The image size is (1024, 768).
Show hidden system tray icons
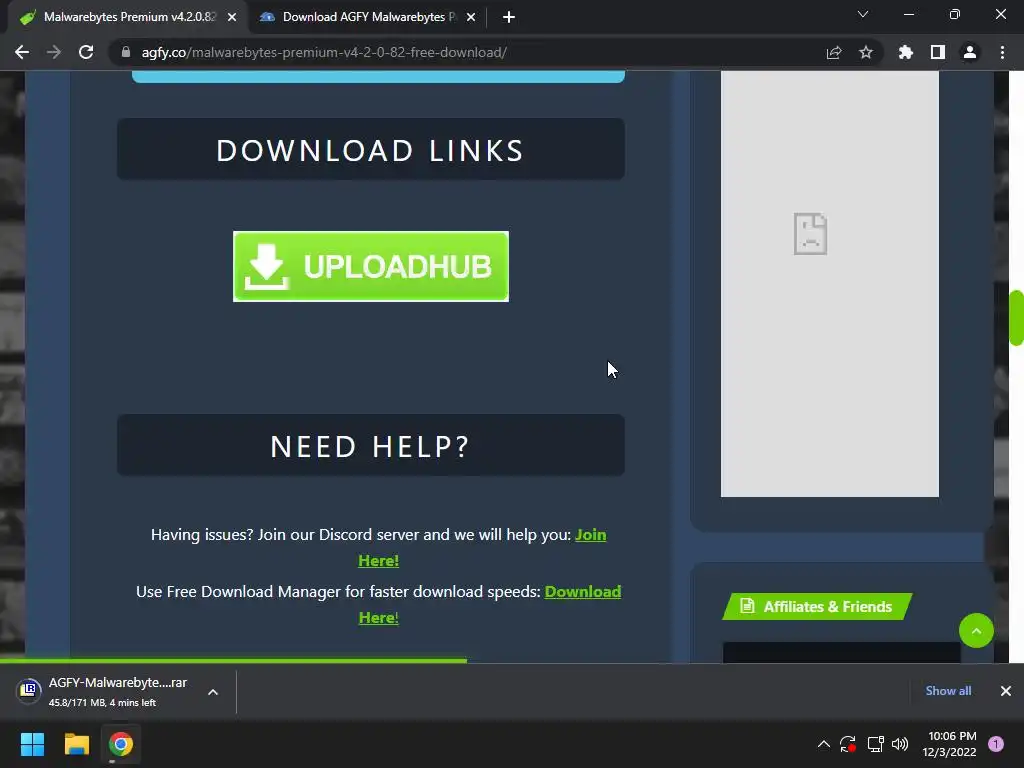pos(824,744)
